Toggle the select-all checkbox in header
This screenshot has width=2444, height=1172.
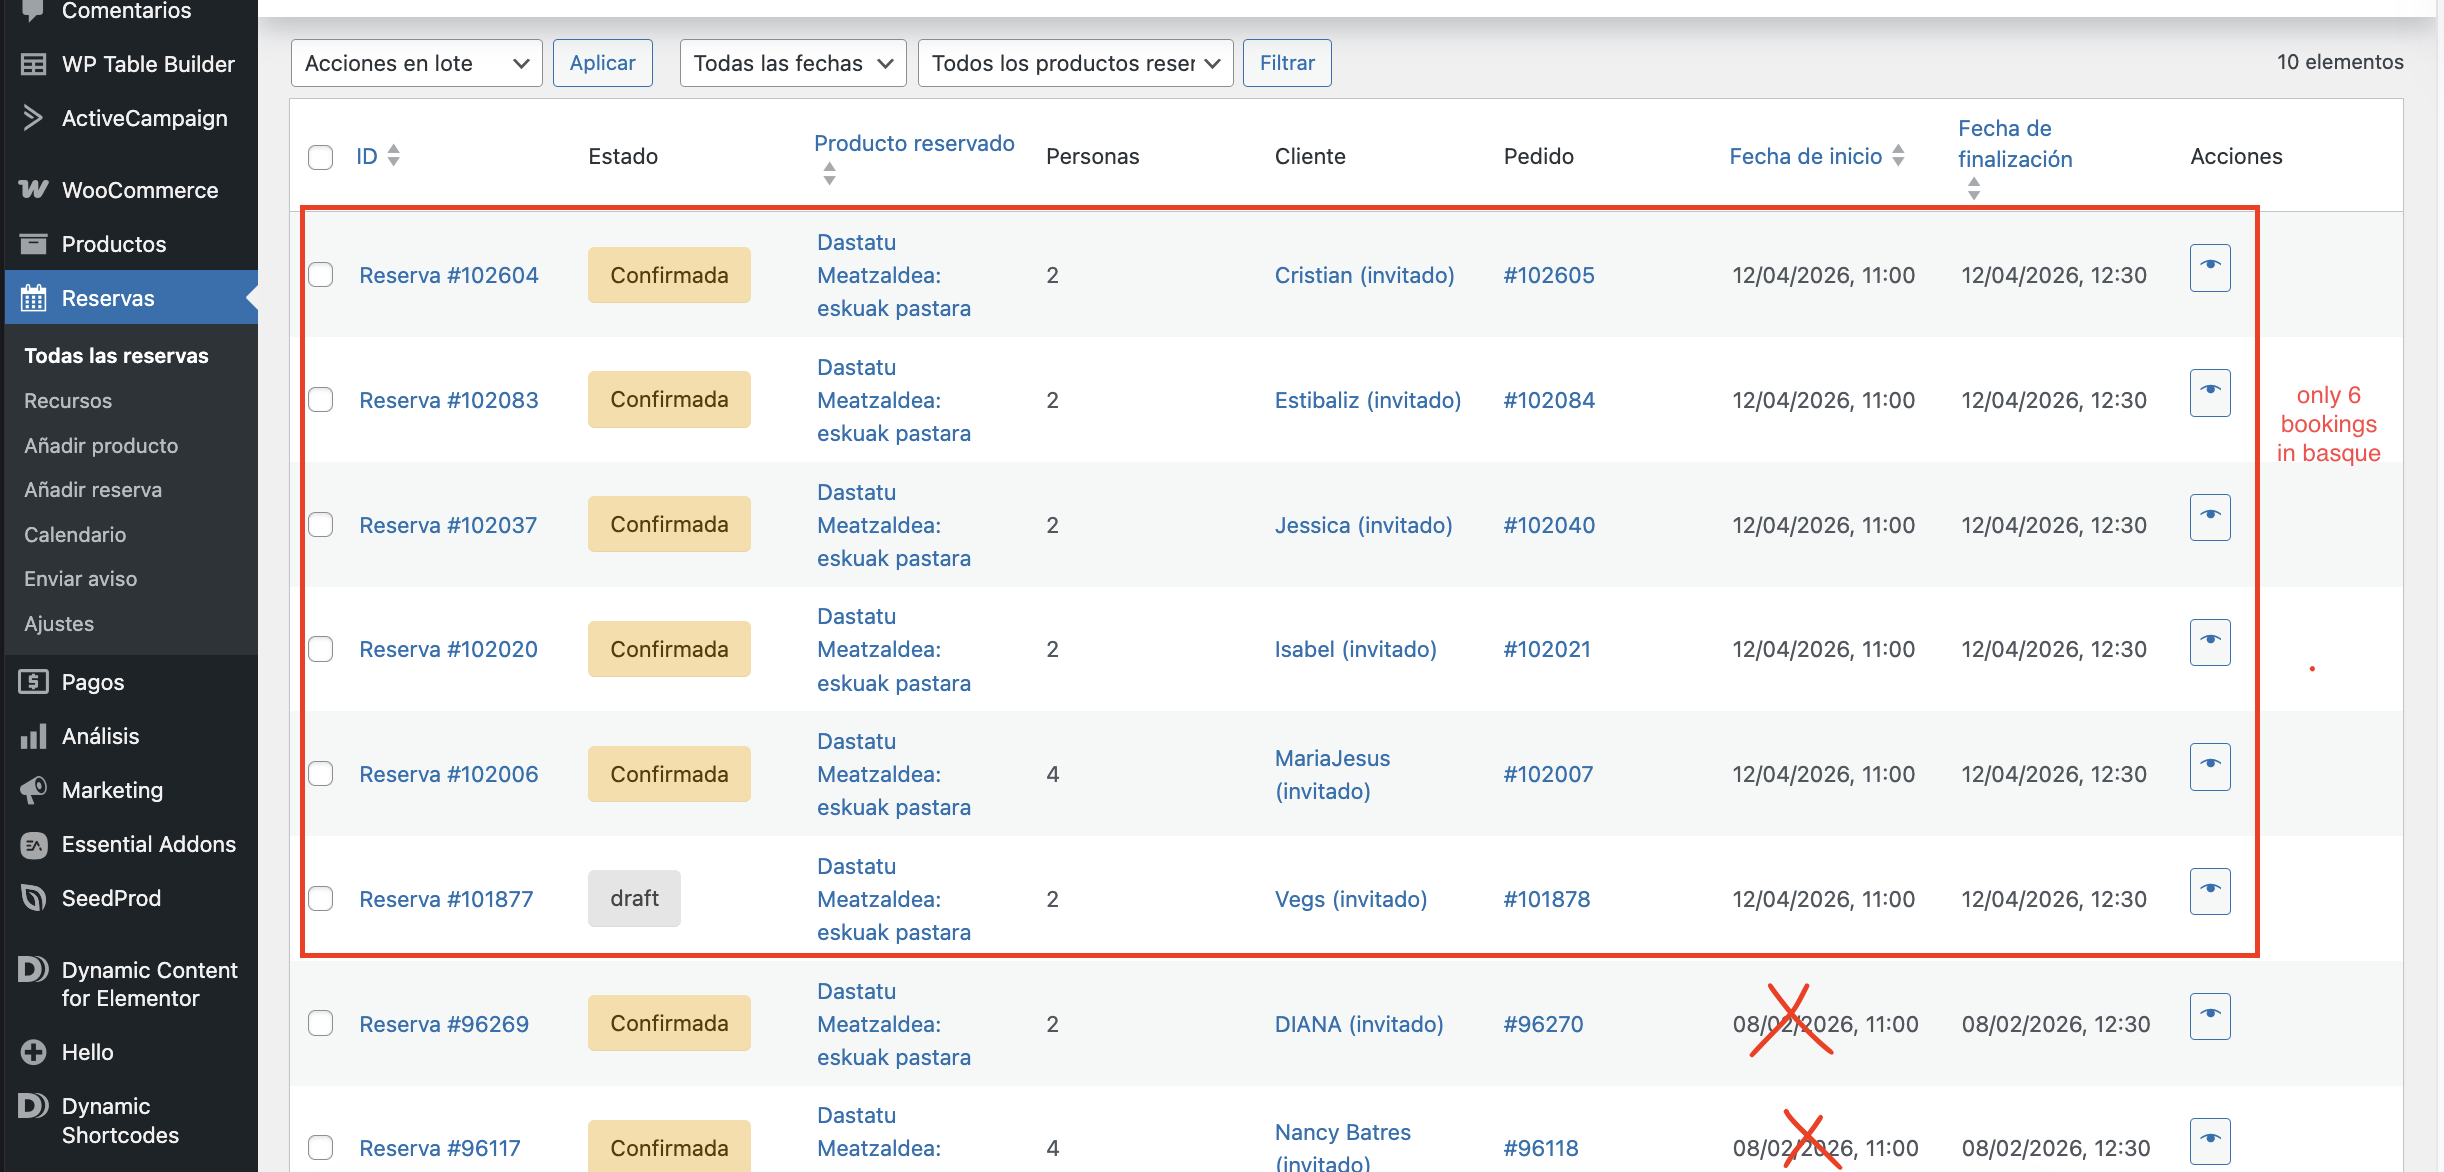click(320, 157)
